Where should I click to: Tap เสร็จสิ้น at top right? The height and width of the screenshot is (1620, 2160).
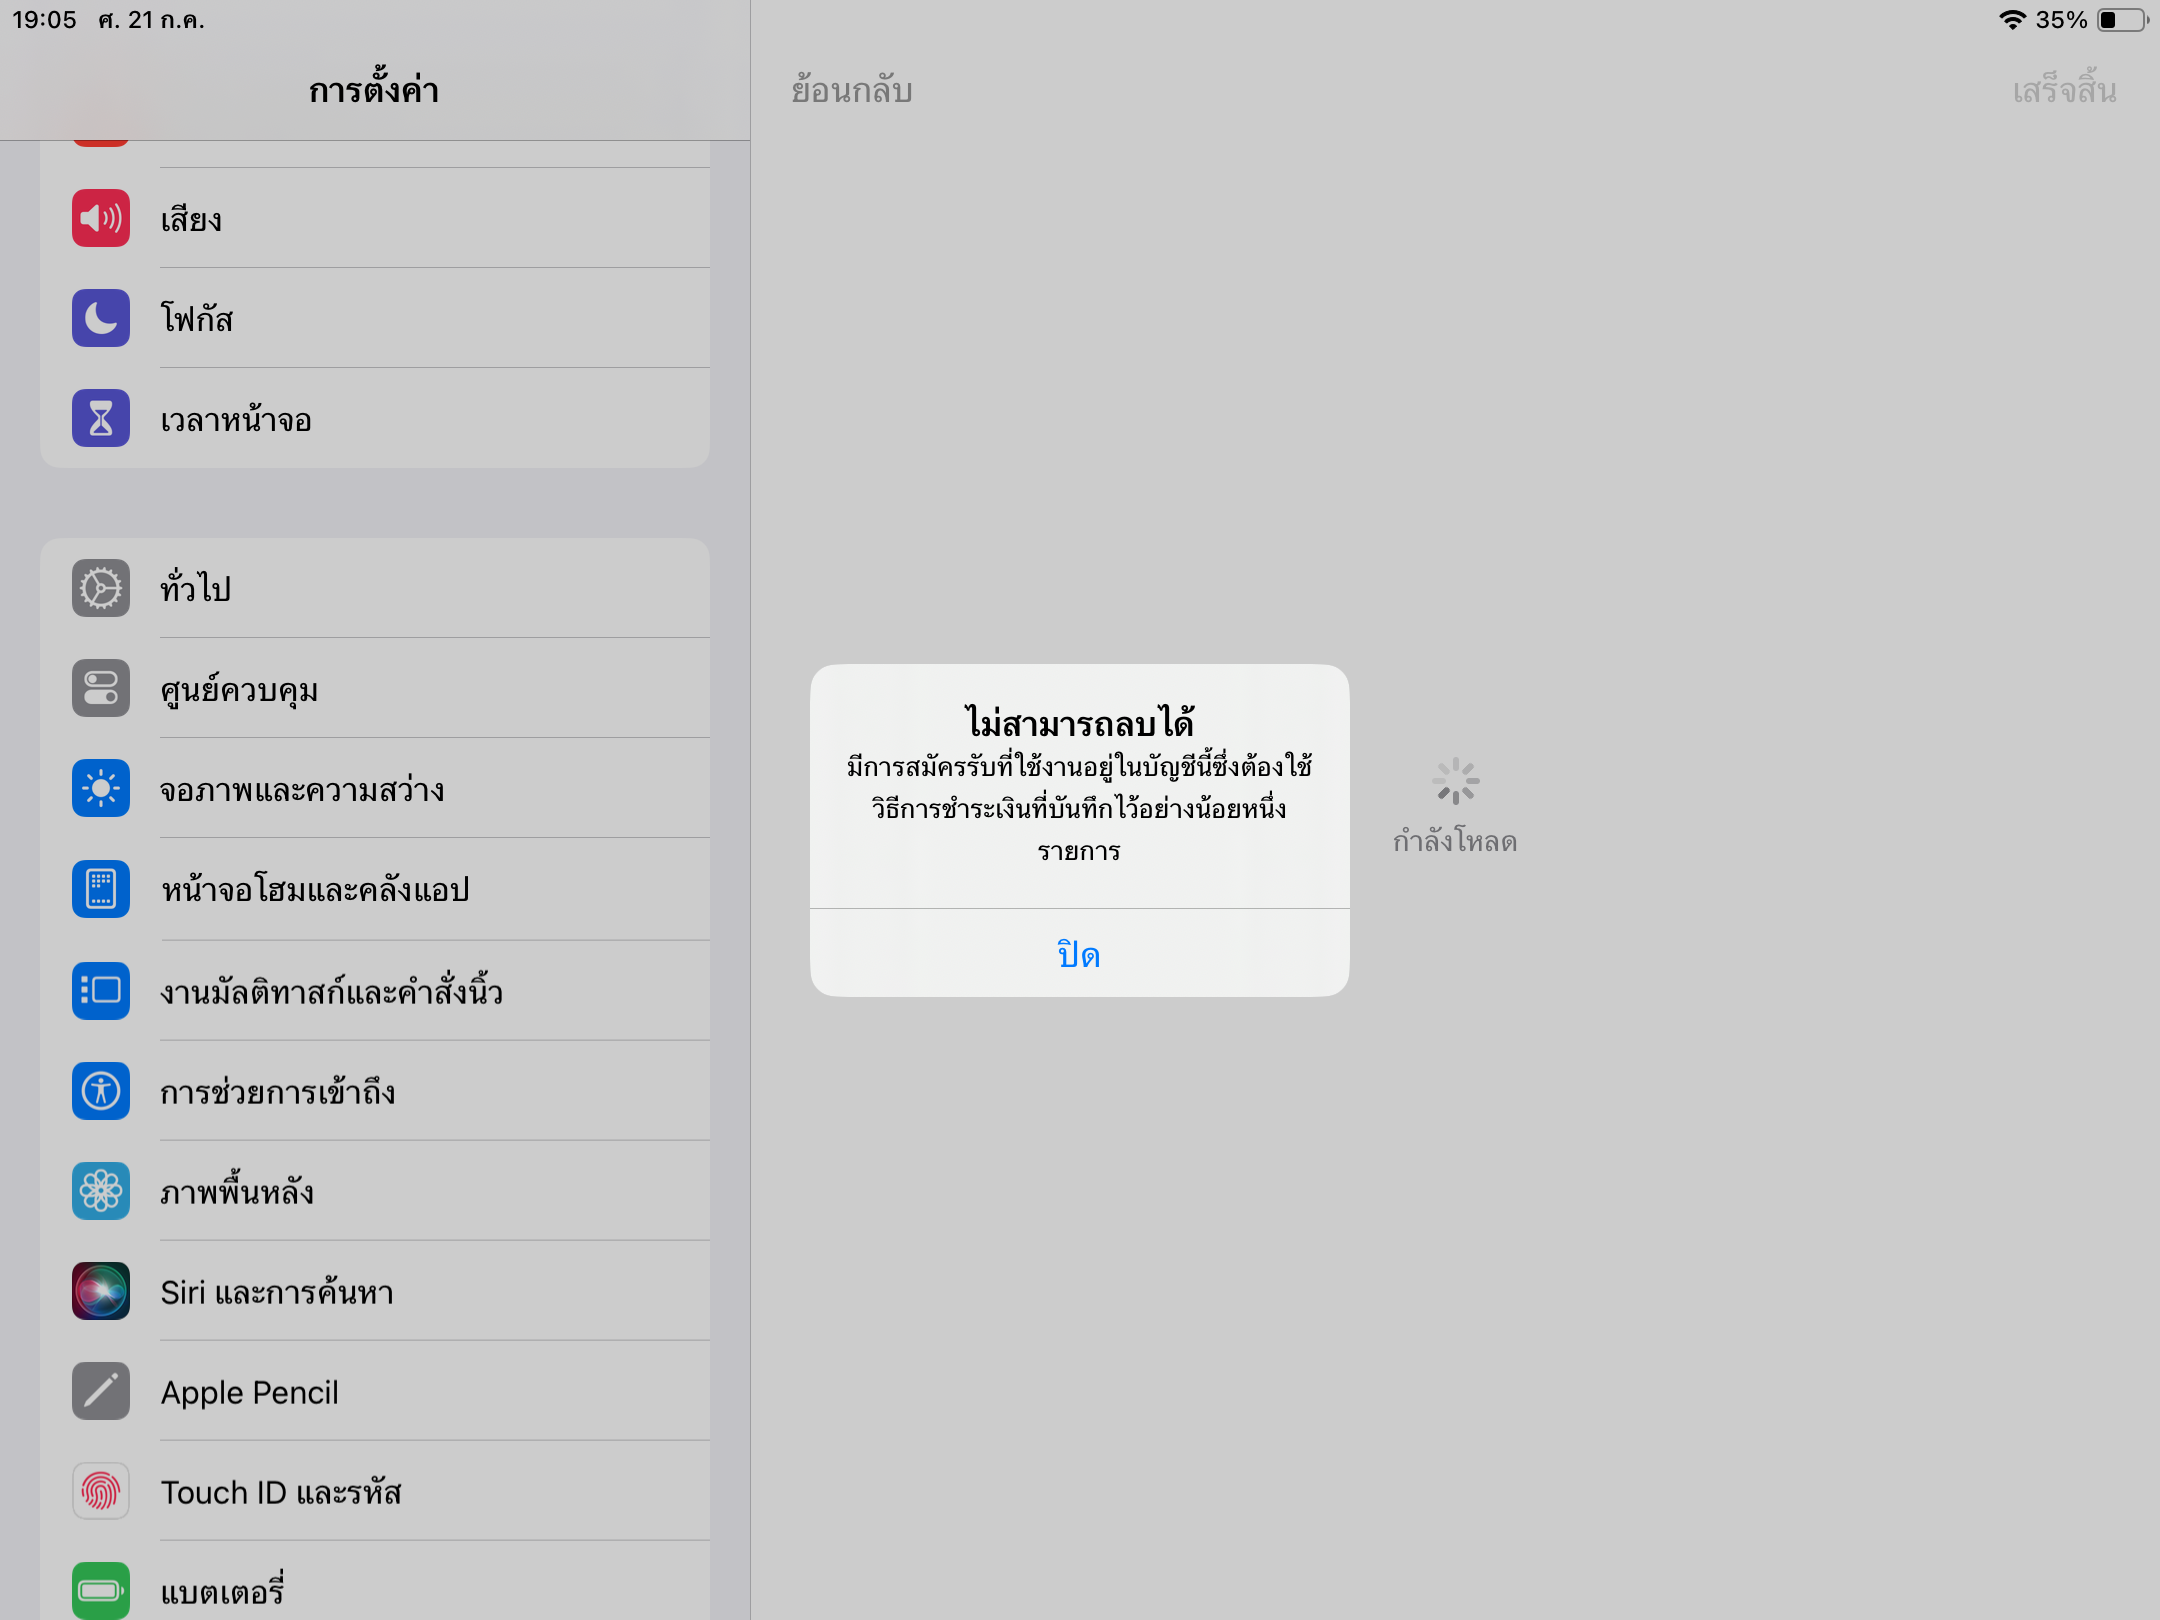(2064, 90)
